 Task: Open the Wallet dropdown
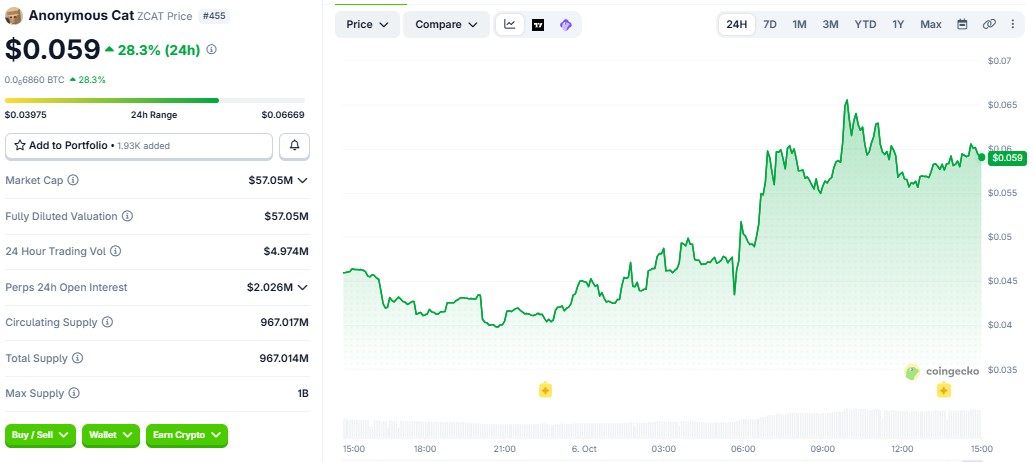pos(111,435)
